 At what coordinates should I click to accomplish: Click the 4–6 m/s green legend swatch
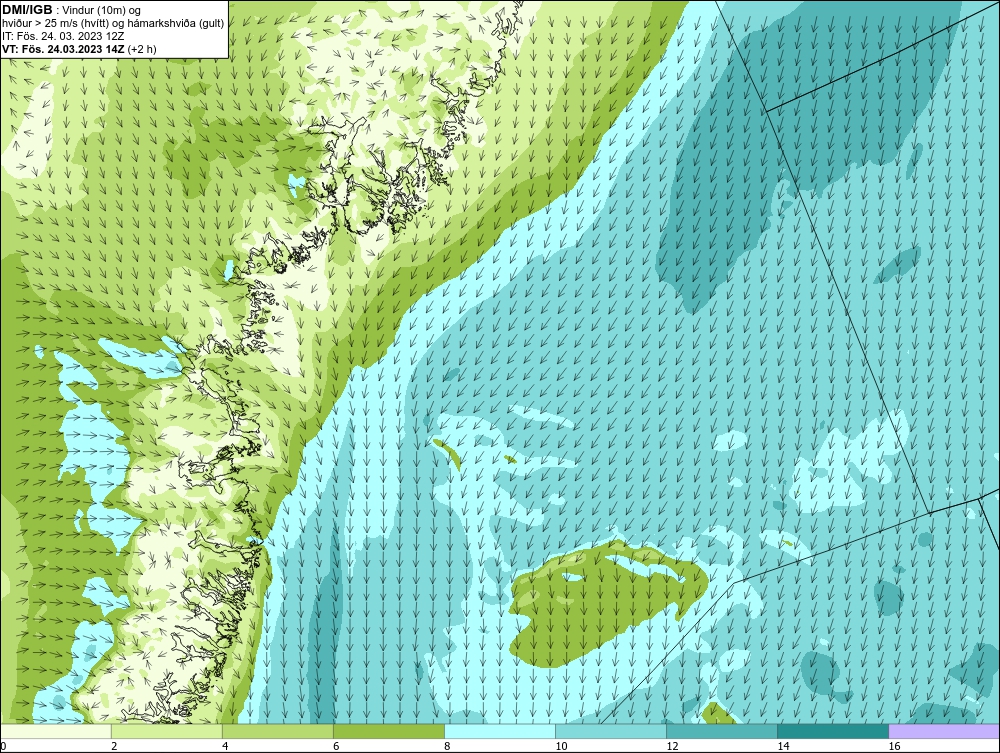click(278, 731)
